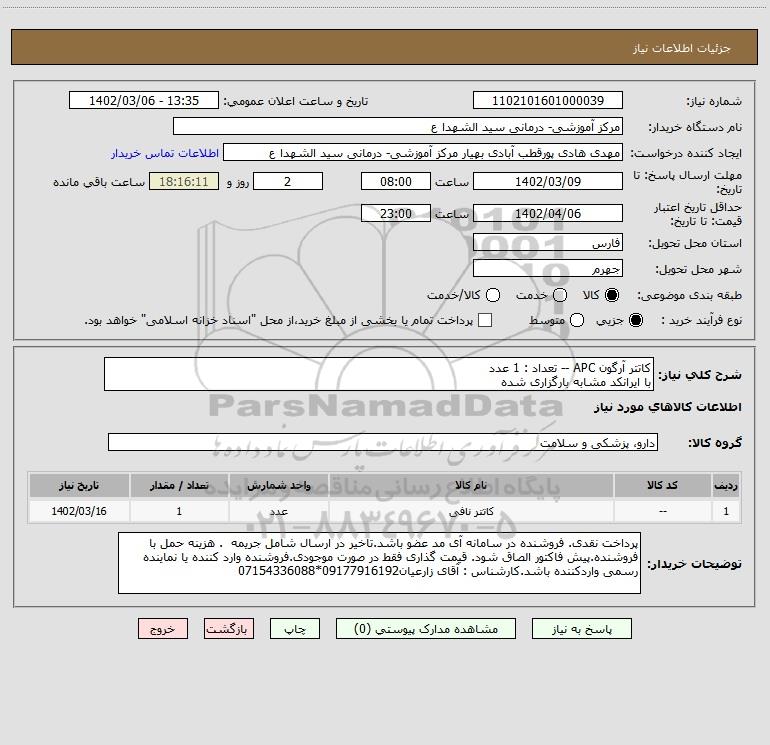The height and width of the screenshot is (745, 770).
Task: Click the validity time field 23:00
Action: (x=396, y=213)
